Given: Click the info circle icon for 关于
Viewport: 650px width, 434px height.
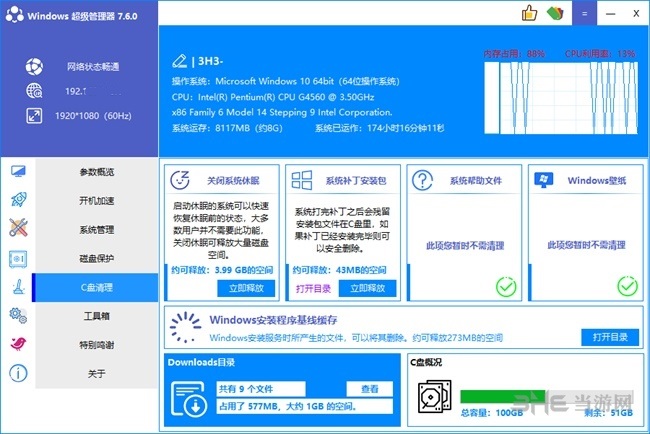Looking at the screenshot, I should 18,373.
